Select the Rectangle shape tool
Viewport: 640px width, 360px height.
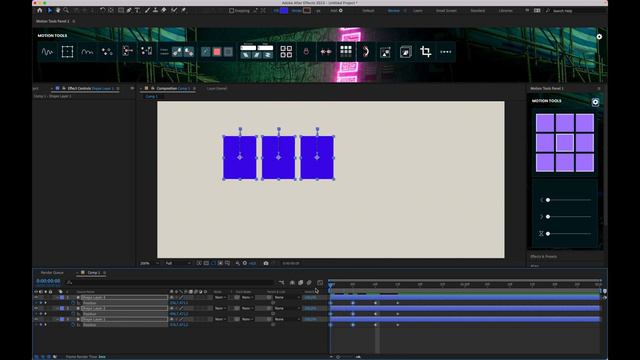click(121, 10)
